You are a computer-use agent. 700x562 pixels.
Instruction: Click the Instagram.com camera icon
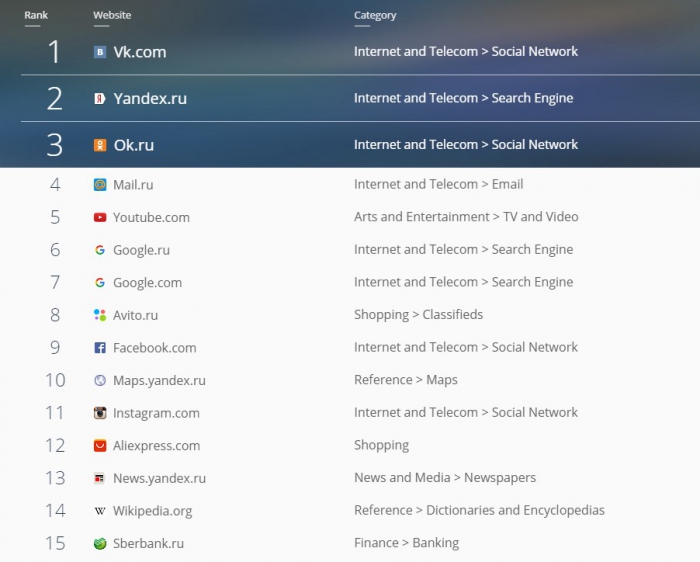pos(100,413)
